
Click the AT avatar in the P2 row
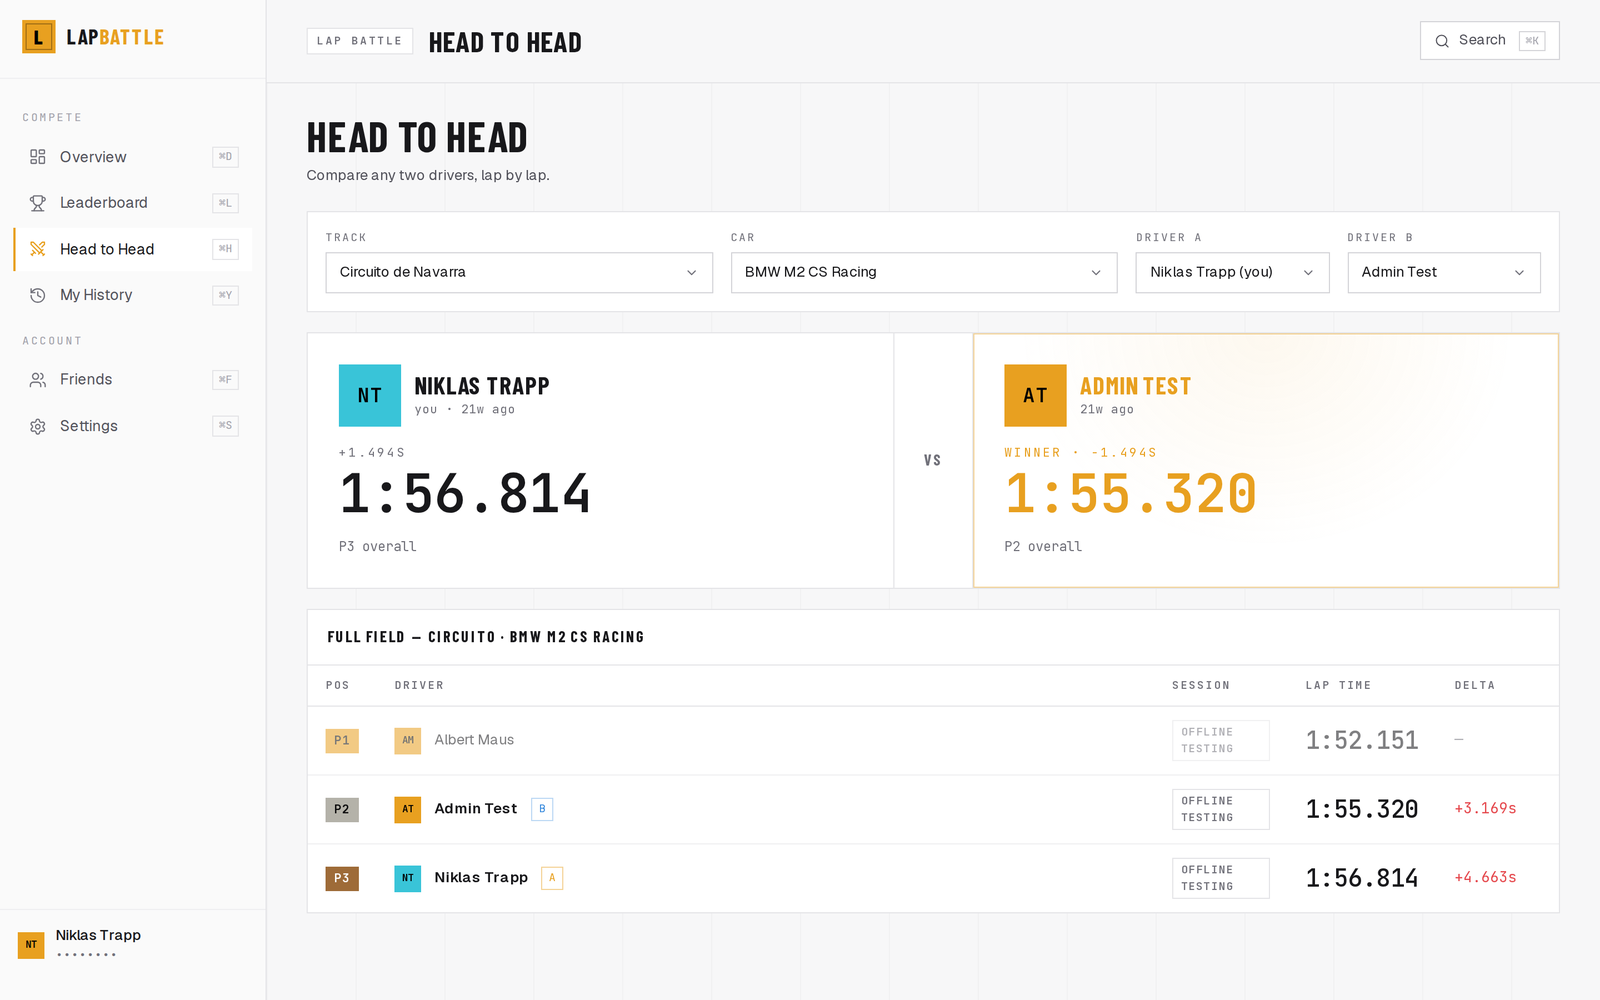pyautogui.click(x=408, y=809)
